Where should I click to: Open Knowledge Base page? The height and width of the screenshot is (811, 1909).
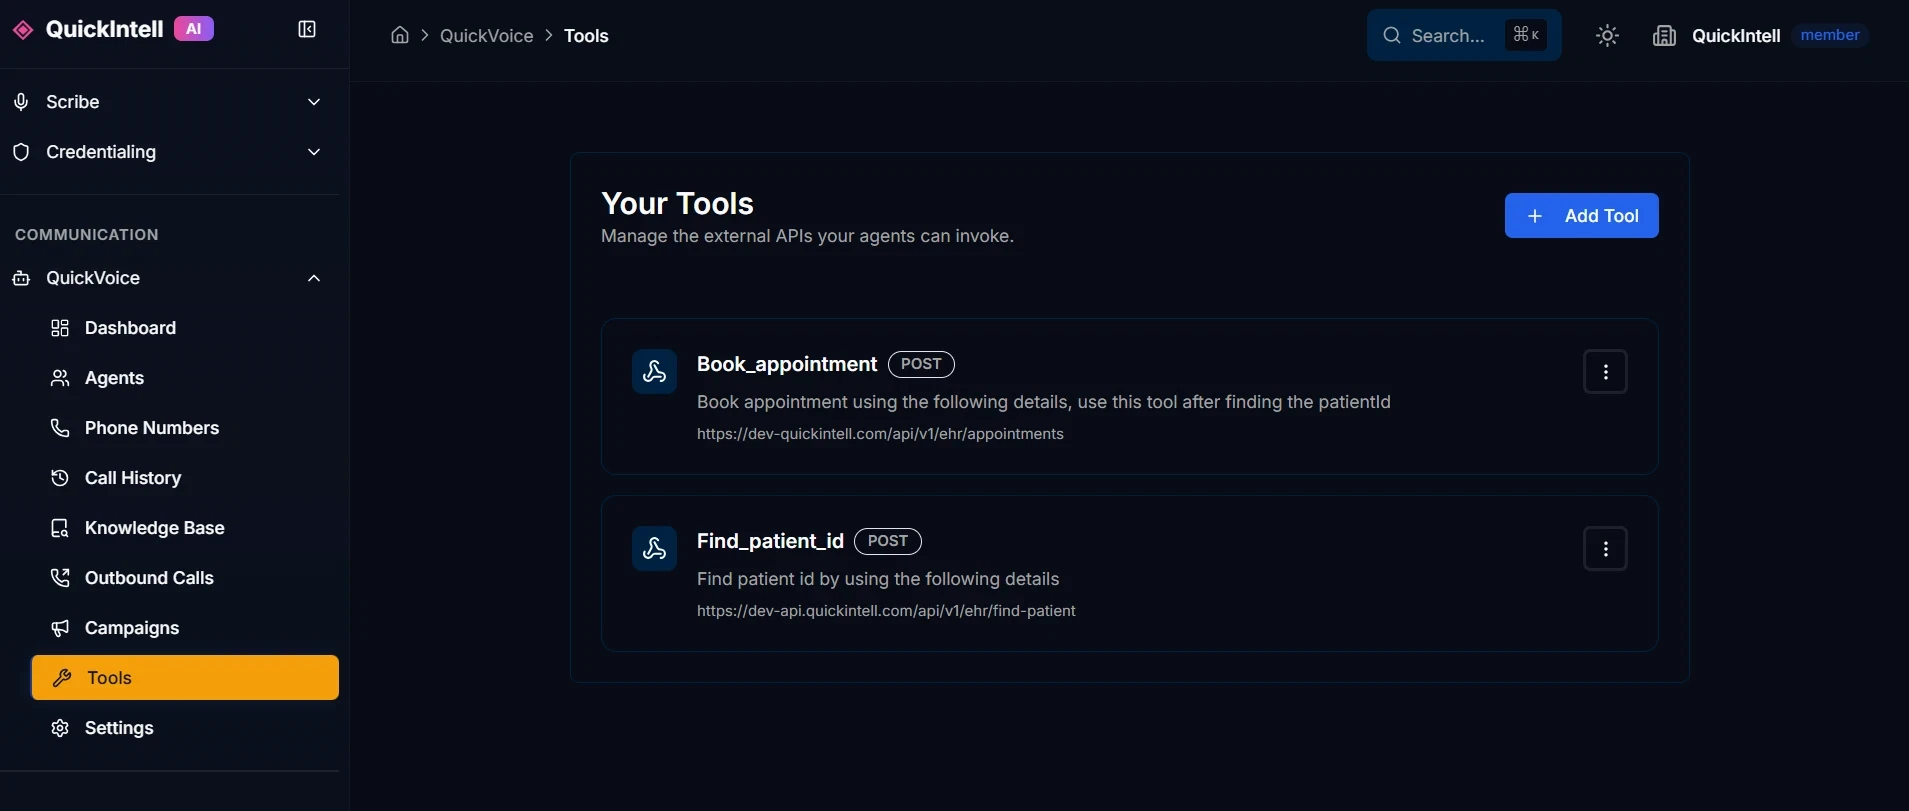pos(185,528)
